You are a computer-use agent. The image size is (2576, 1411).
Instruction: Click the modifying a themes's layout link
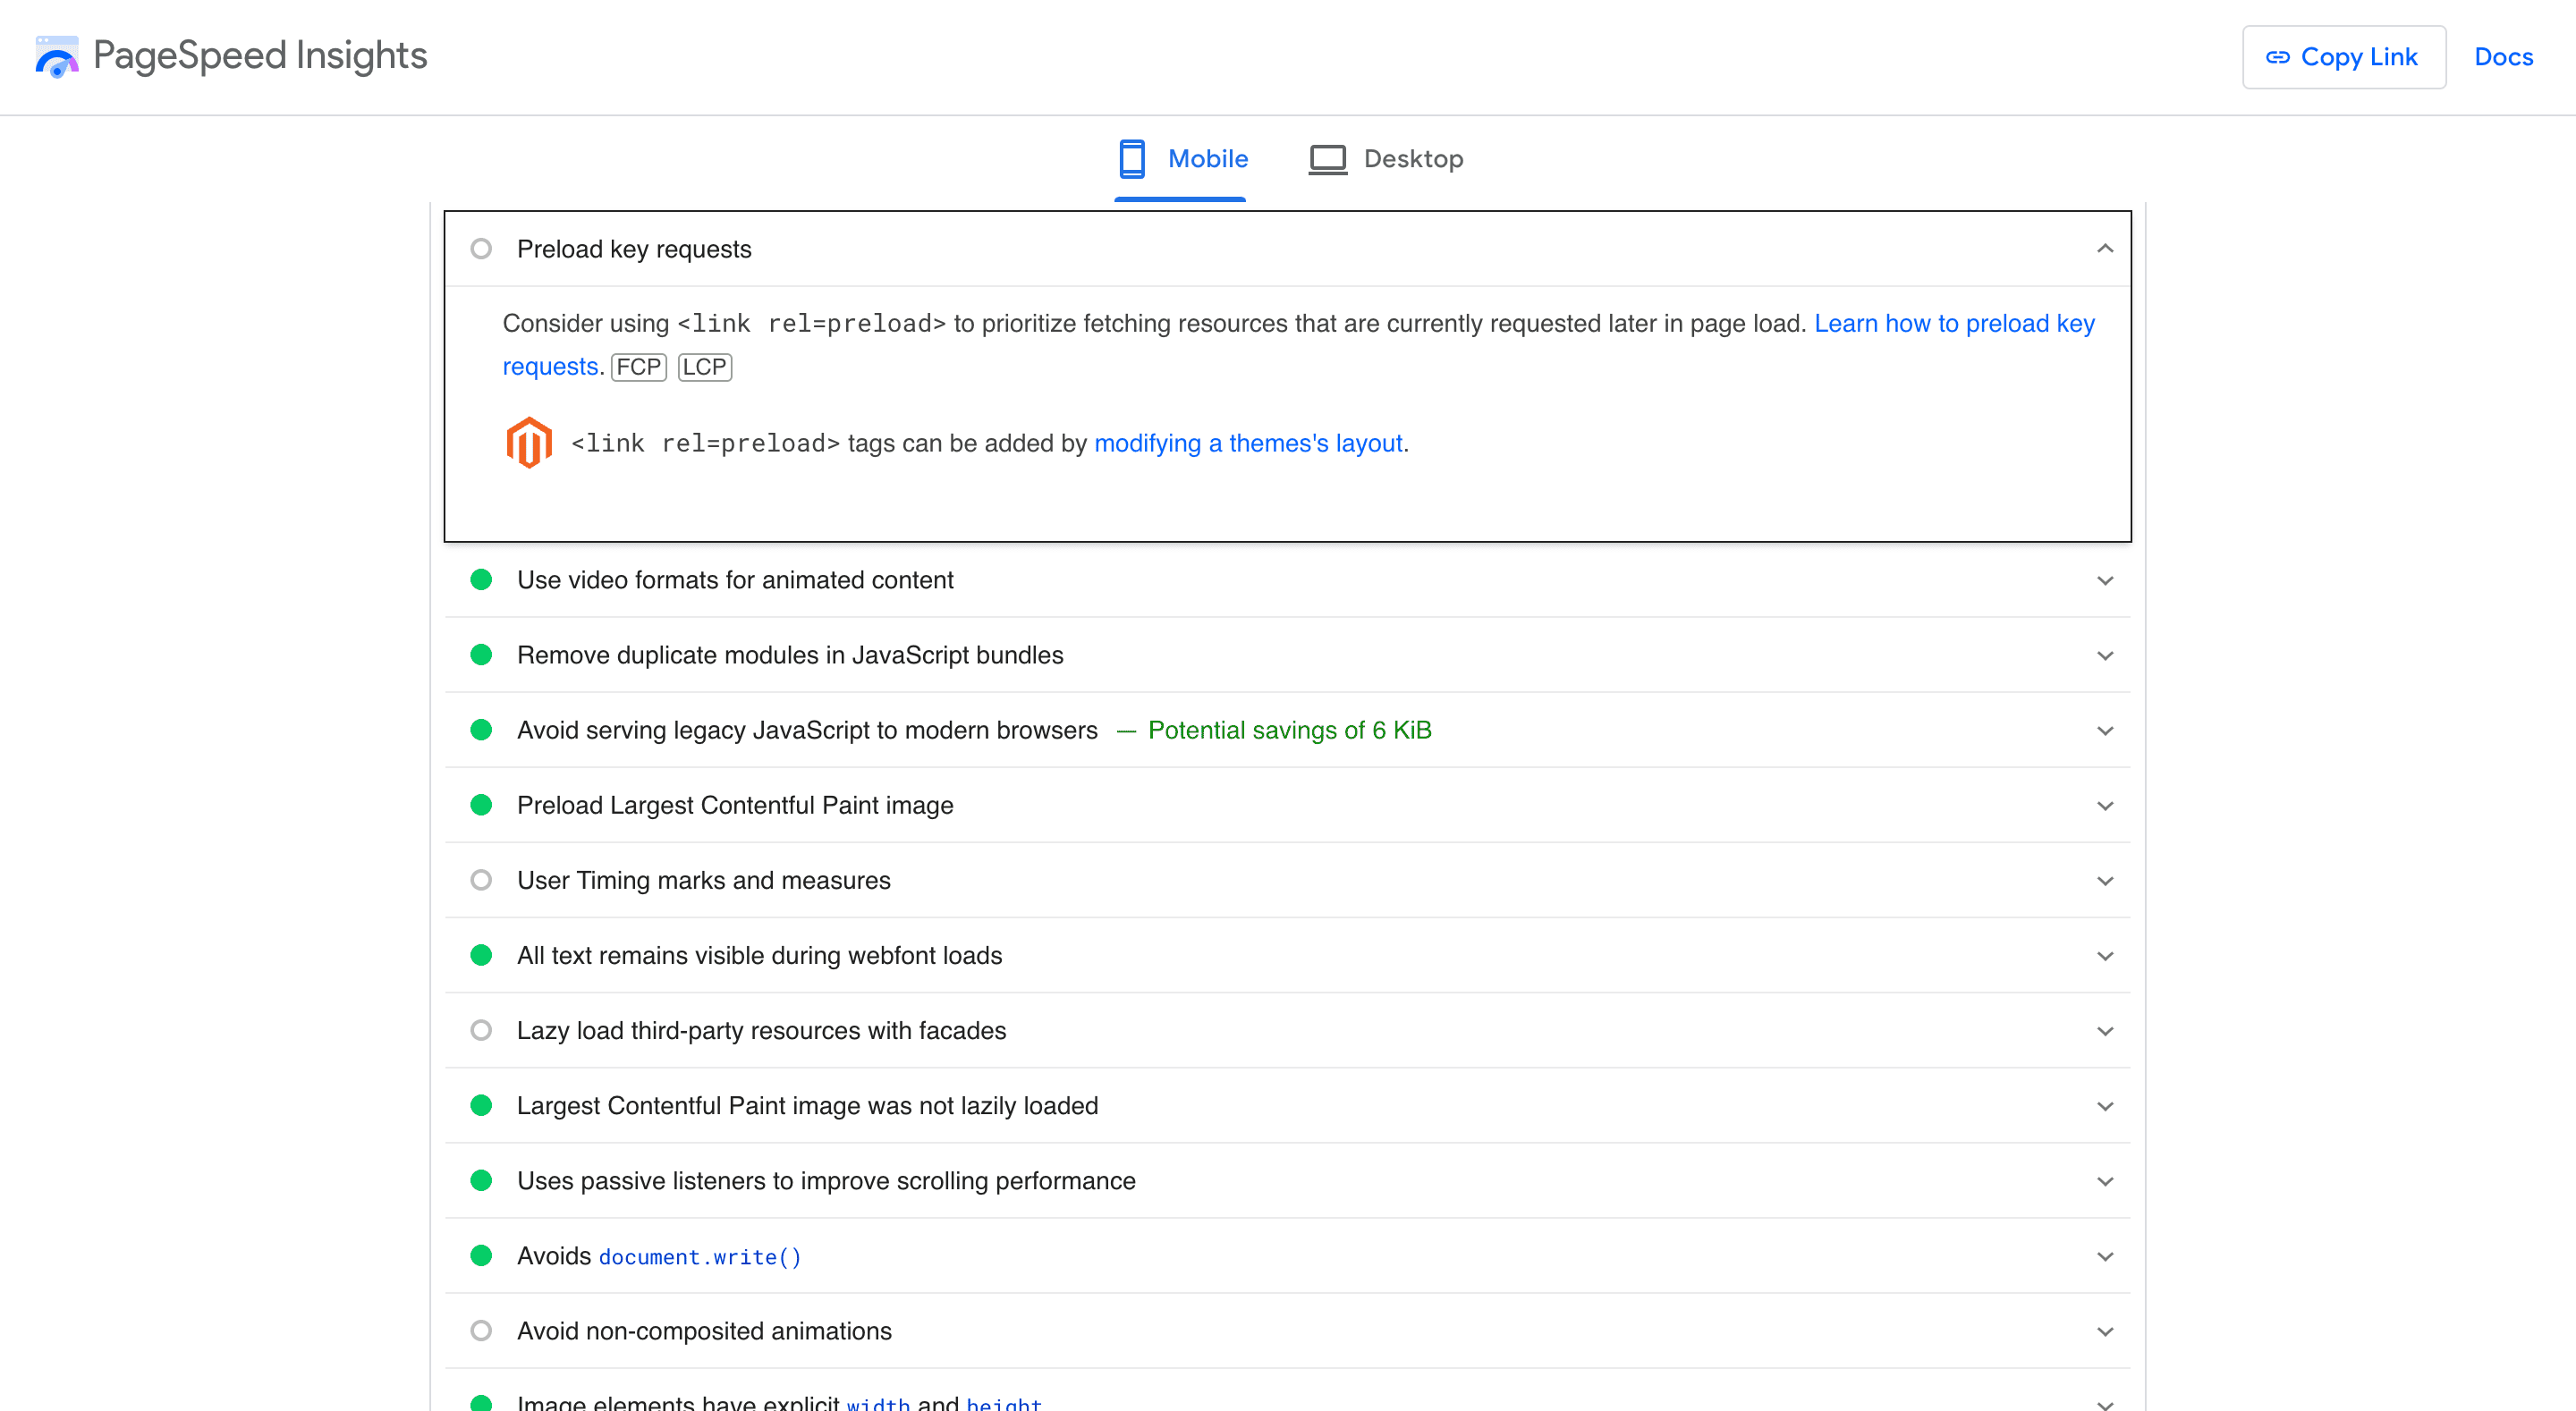1249,443
